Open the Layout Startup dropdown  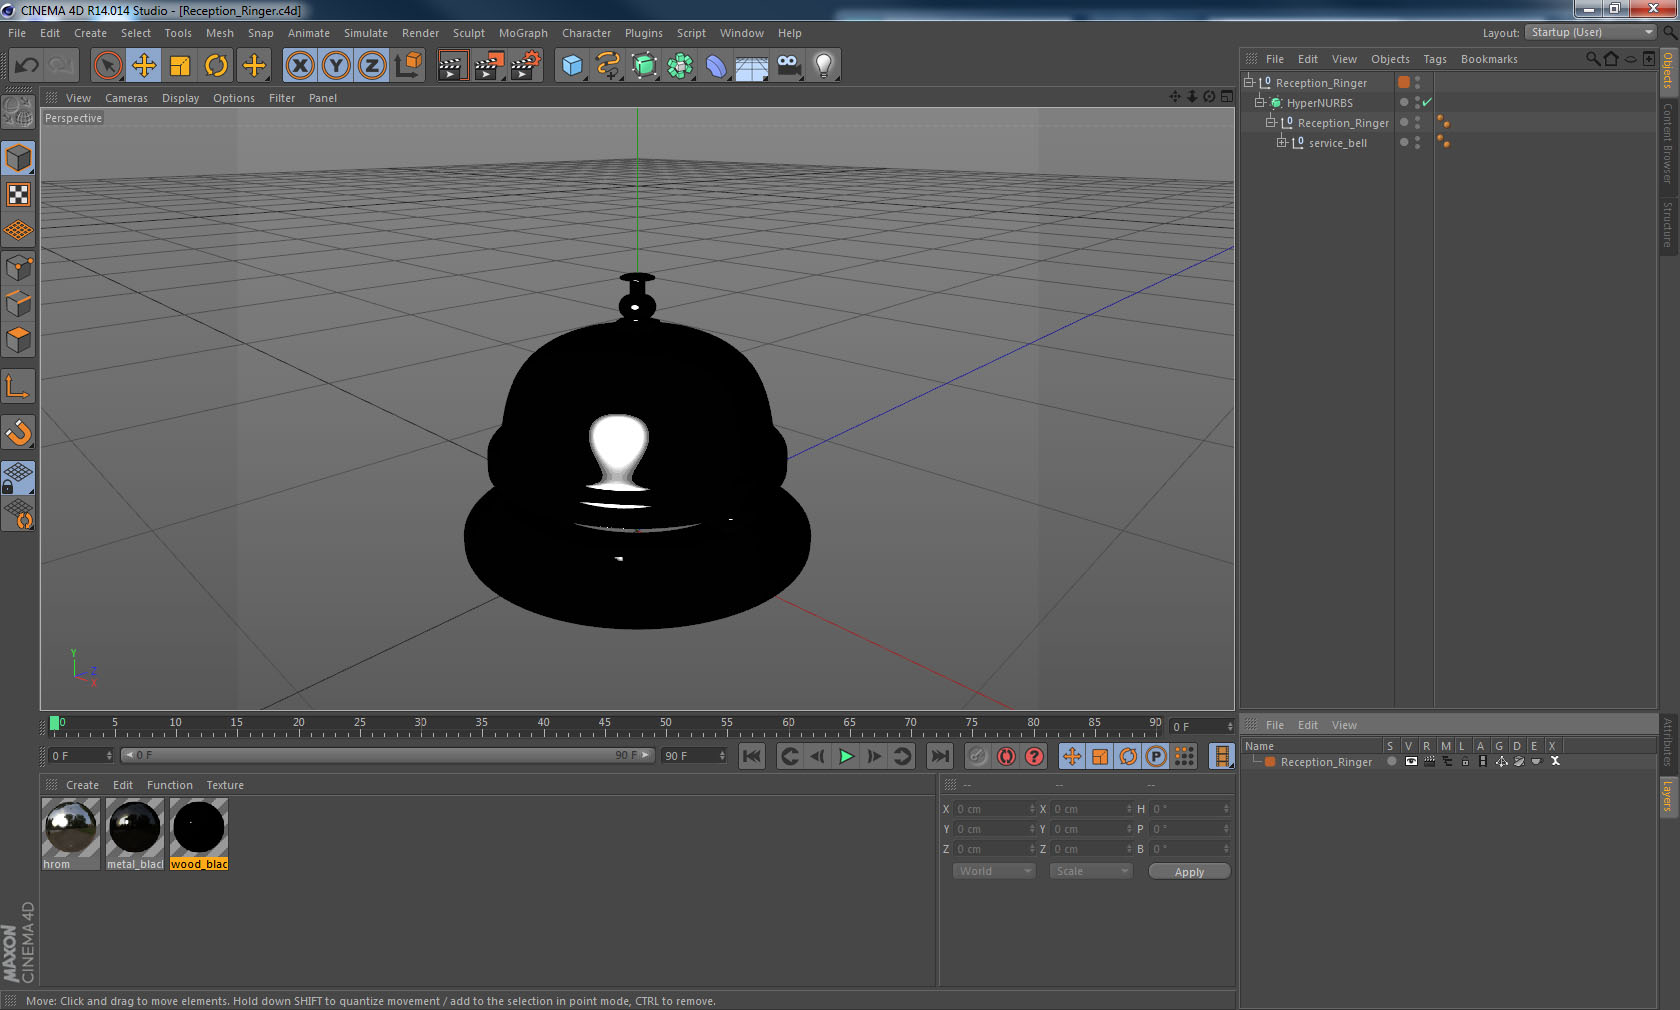[1591, 32]
